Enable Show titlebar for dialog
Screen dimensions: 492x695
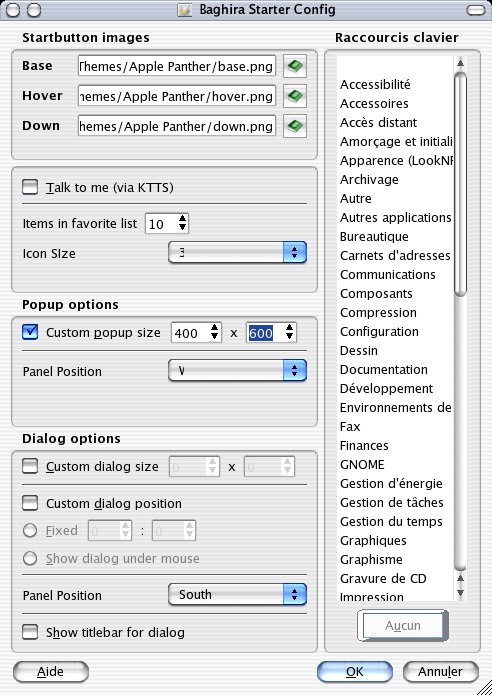30,632
